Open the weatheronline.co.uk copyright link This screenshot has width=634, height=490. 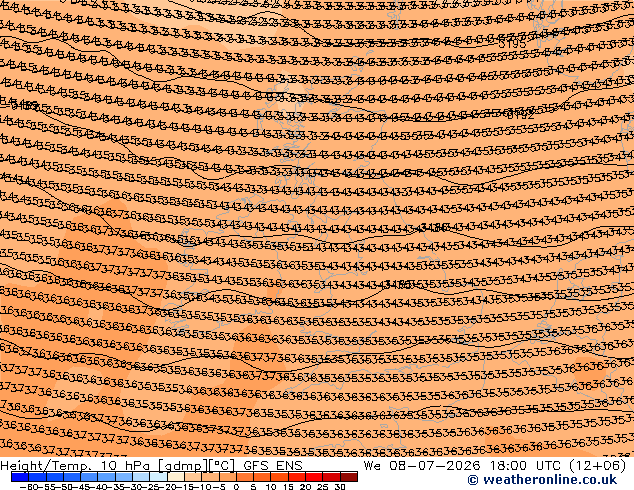[x=542, y=480]
